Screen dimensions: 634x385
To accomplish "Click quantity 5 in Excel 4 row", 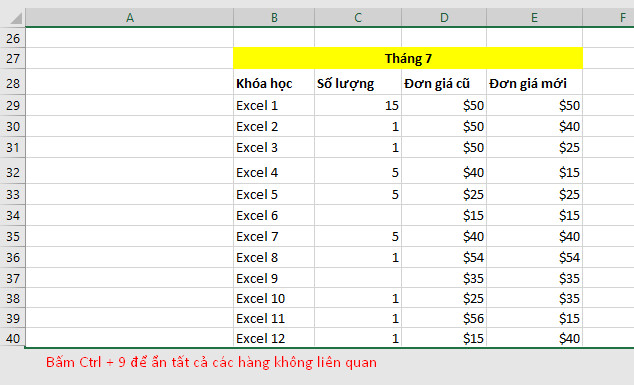I will coord(358,172).
